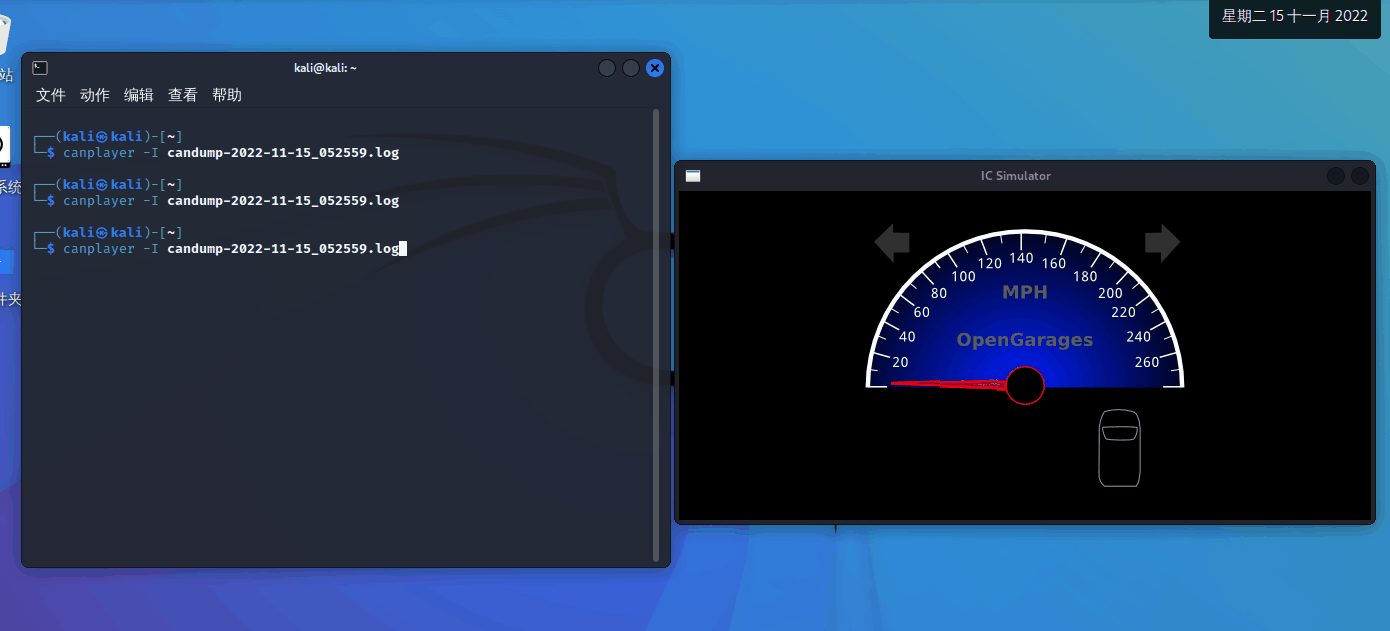The height and width of the screenshot is (631, 1390).
Task: Click the trash desktop icon at the left edge
Action: tap(5, 35)
